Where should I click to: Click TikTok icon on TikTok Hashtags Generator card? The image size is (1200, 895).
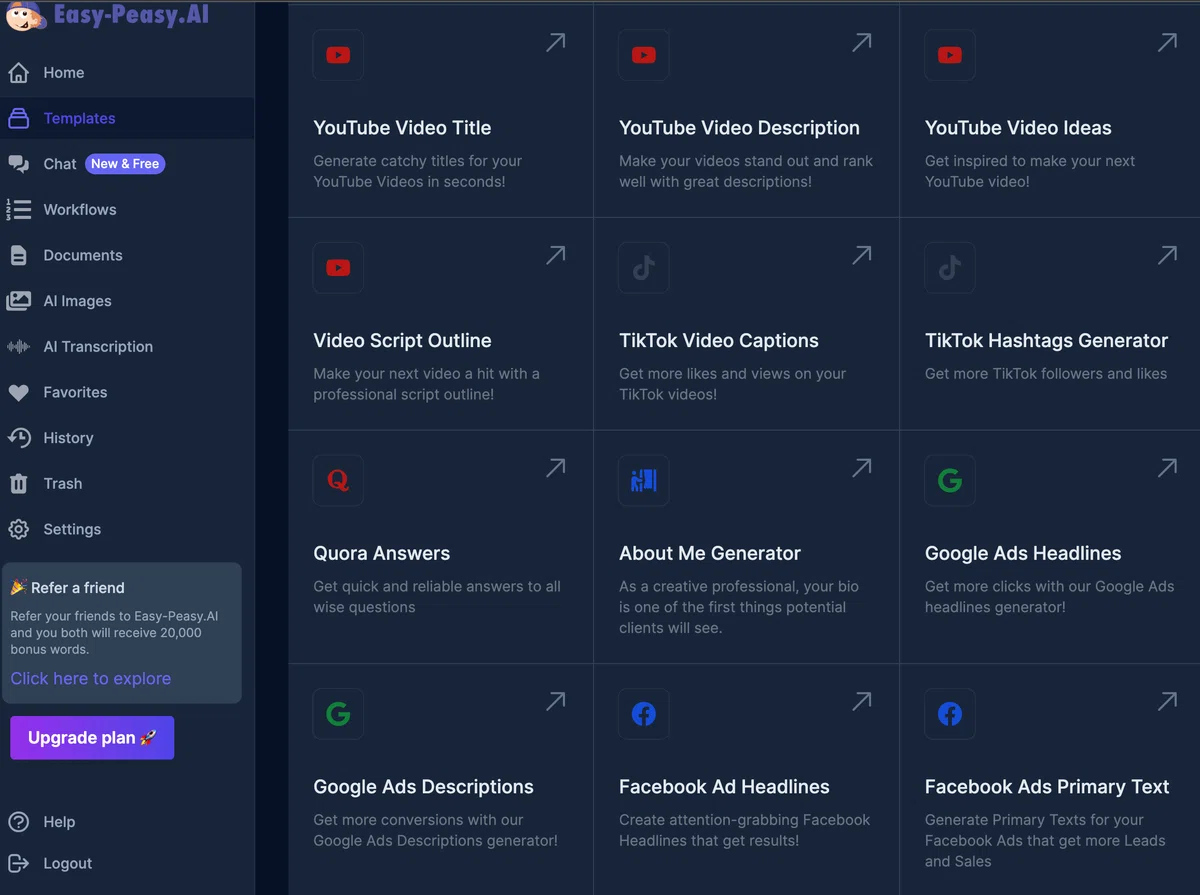point(950,267)
